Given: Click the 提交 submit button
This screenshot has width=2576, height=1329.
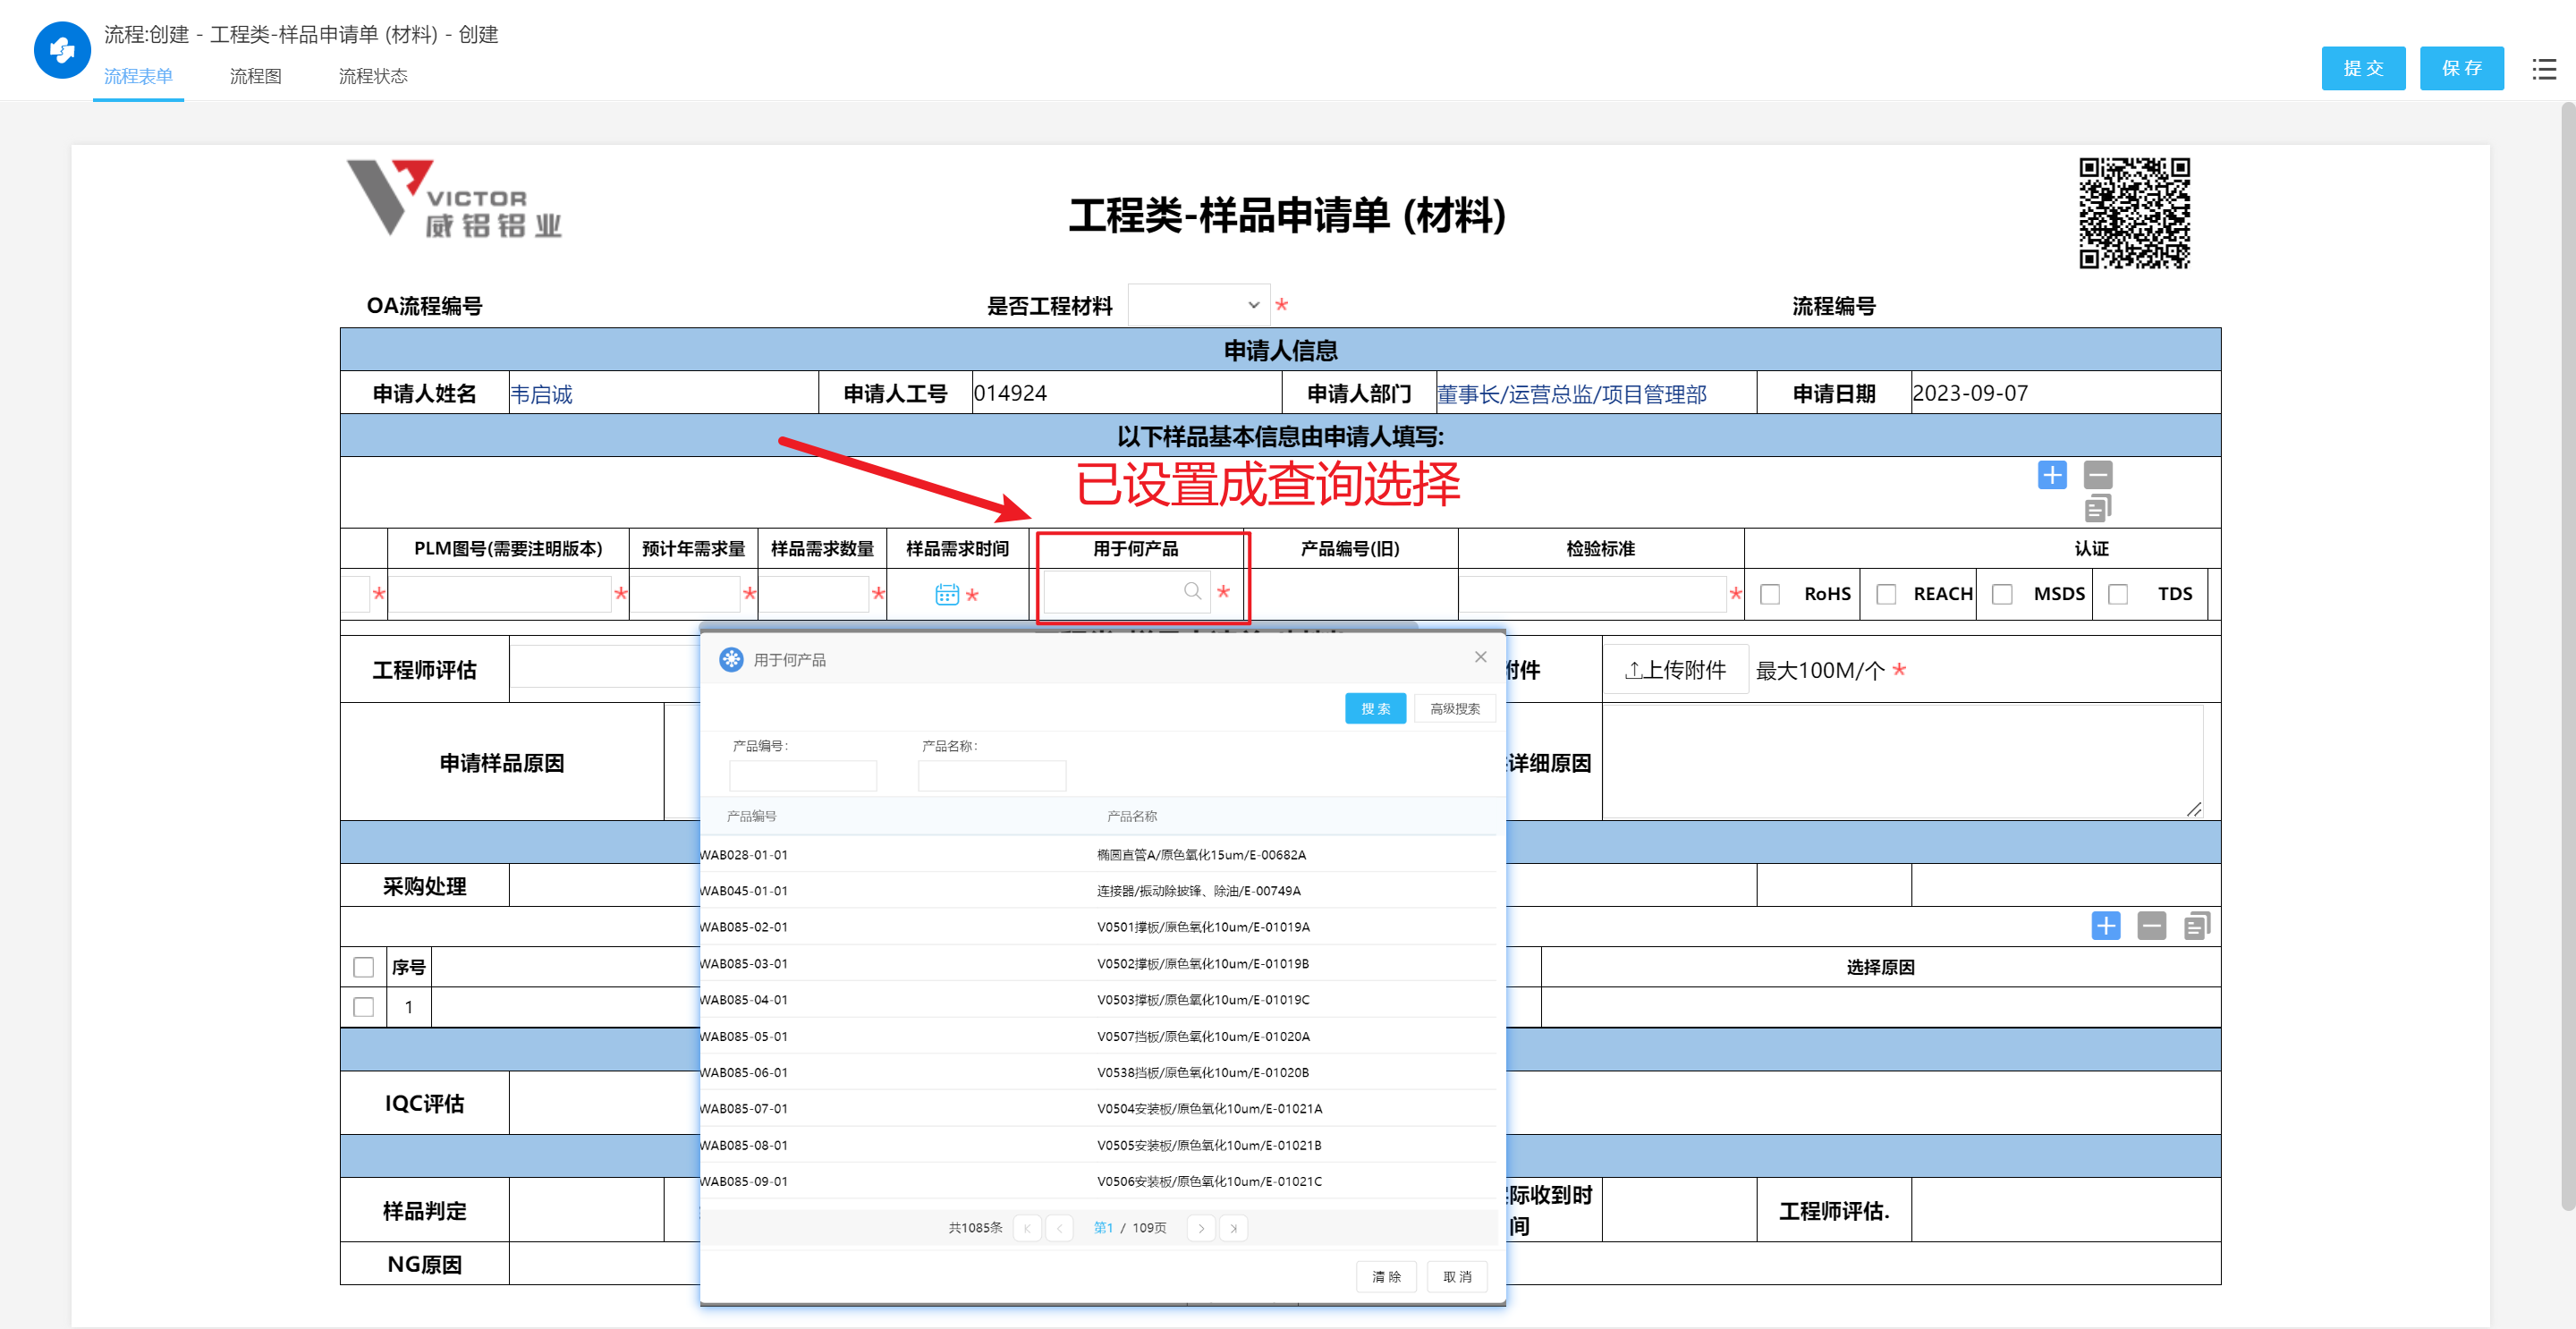Looking at the screenshot, I should [x=2363, y=68].
